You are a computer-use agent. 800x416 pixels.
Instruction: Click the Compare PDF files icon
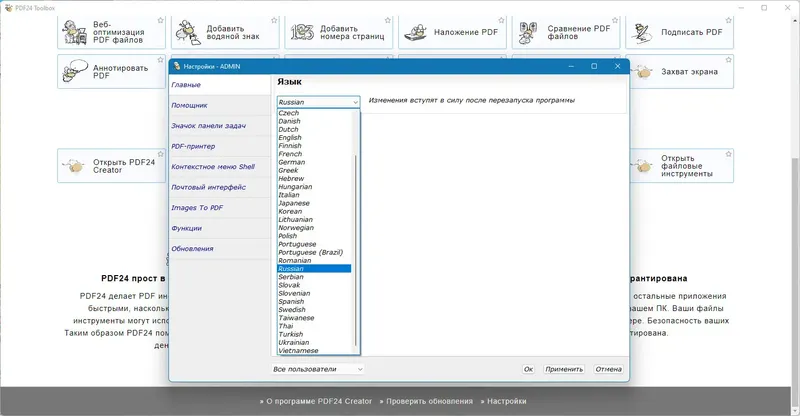528,33
